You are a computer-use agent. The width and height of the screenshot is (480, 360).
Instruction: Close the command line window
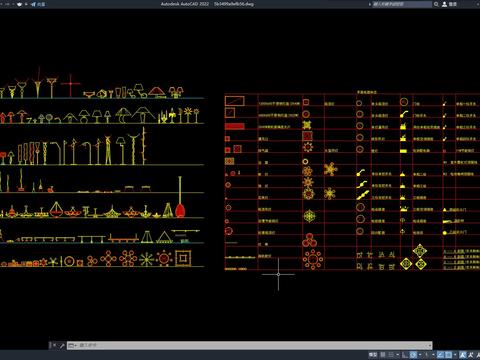coord(54,345)
